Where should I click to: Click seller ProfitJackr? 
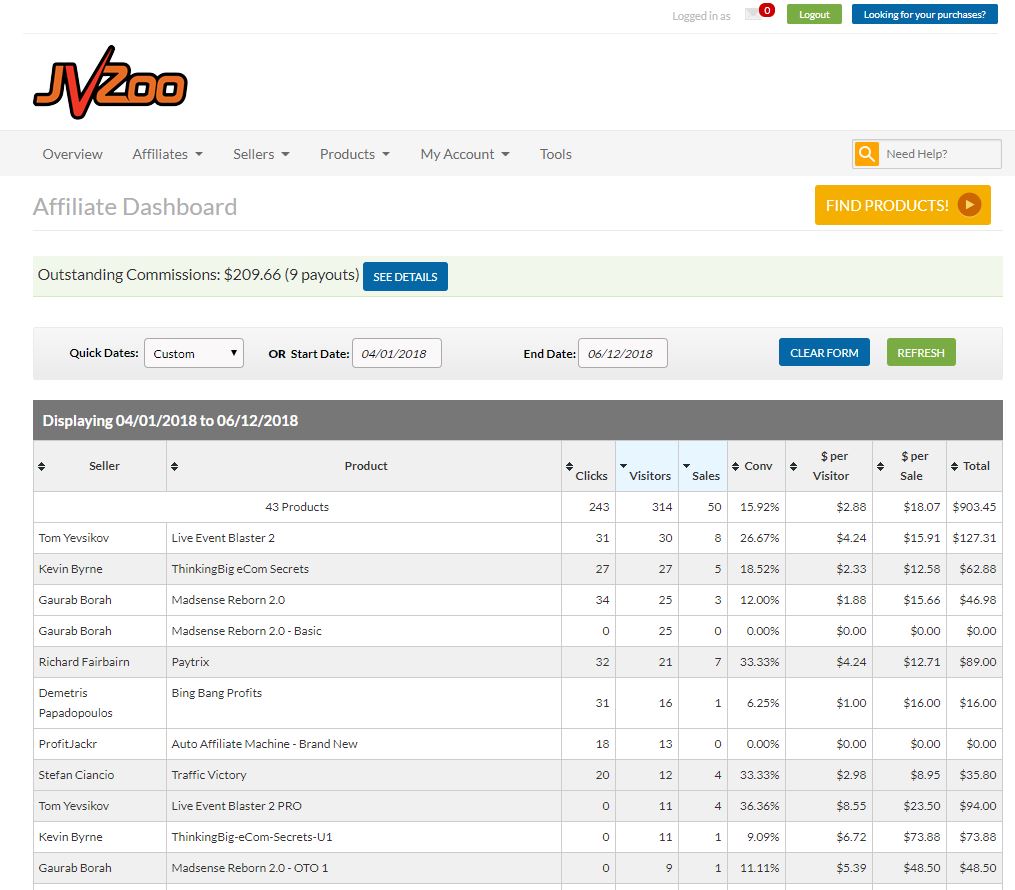[68, 744]
